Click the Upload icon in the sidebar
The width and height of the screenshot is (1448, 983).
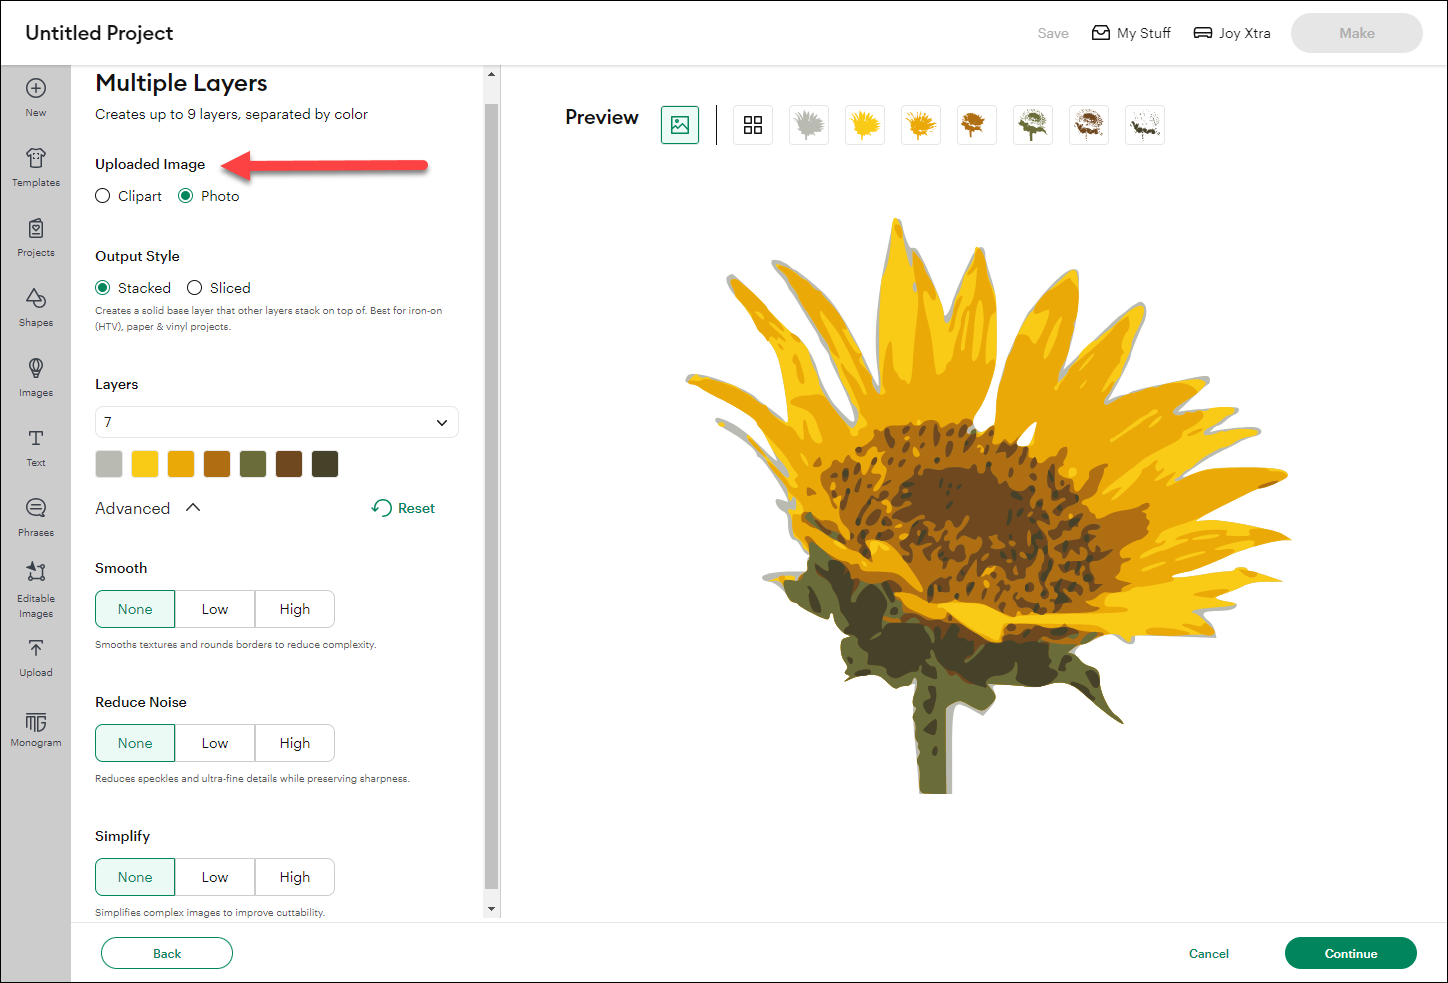click(x=35, y=656)
